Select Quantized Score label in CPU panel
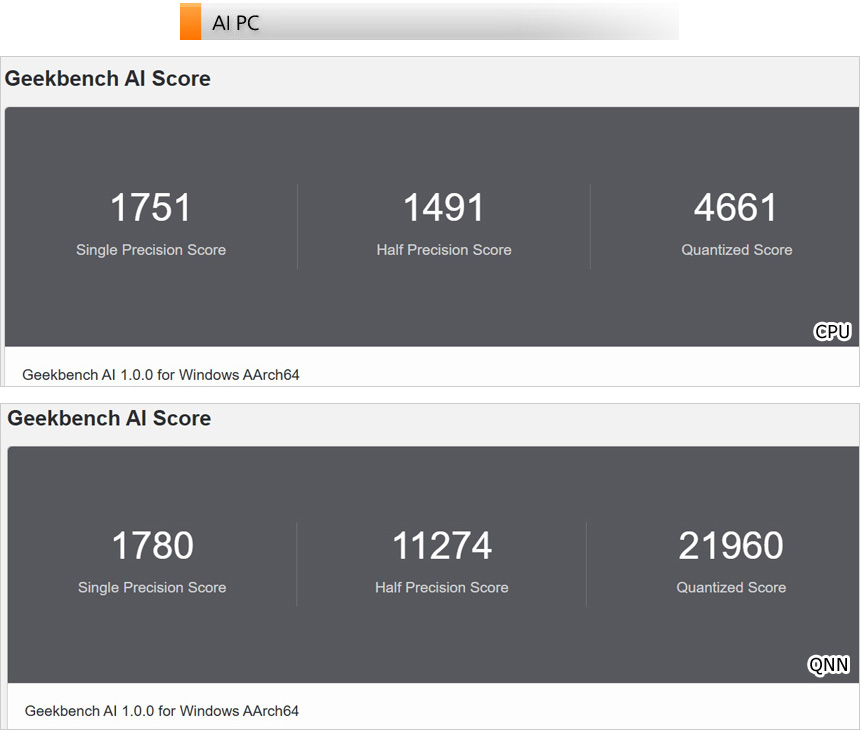The width and height of the screenshot is (860, 733). (x=737, y=250)
